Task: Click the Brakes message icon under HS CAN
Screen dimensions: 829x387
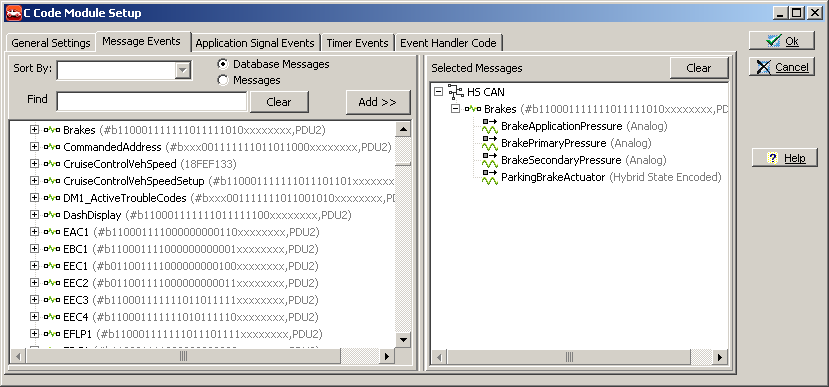Action: coord(473,109)
